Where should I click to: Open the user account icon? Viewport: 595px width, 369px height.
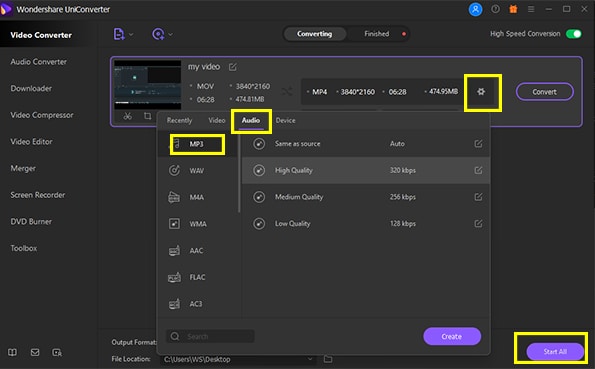coord(475,9)
